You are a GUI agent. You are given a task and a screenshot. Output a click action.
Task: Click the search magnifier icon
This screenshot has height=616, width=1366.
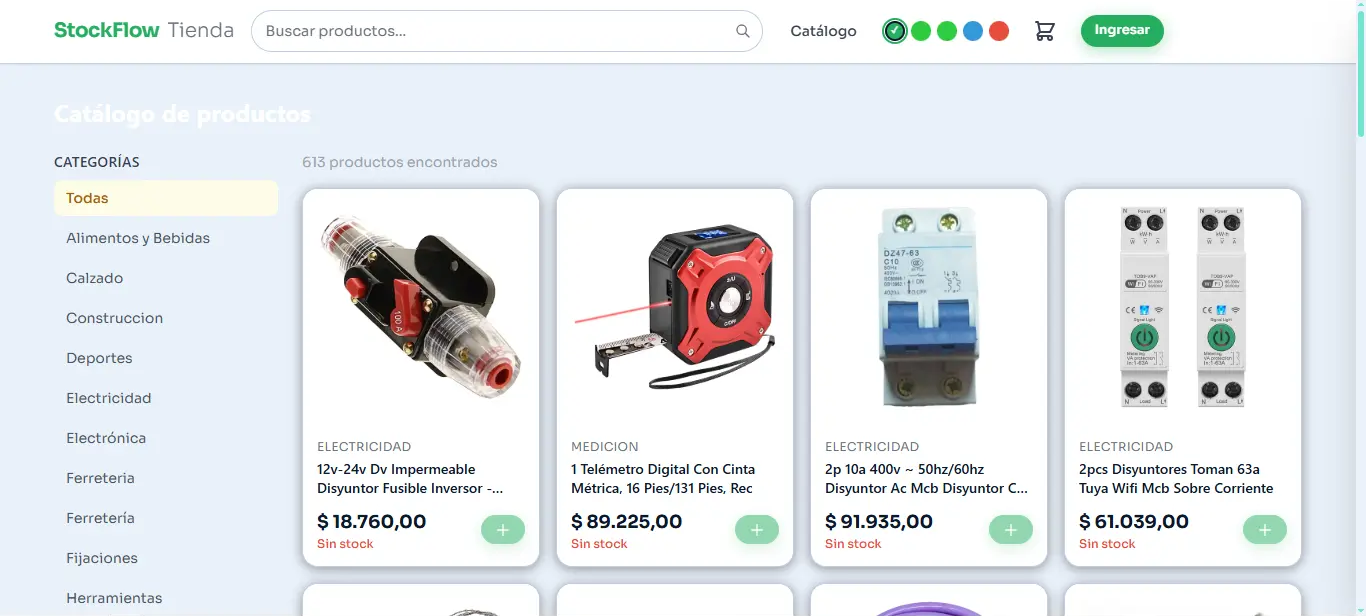point(743,31)
